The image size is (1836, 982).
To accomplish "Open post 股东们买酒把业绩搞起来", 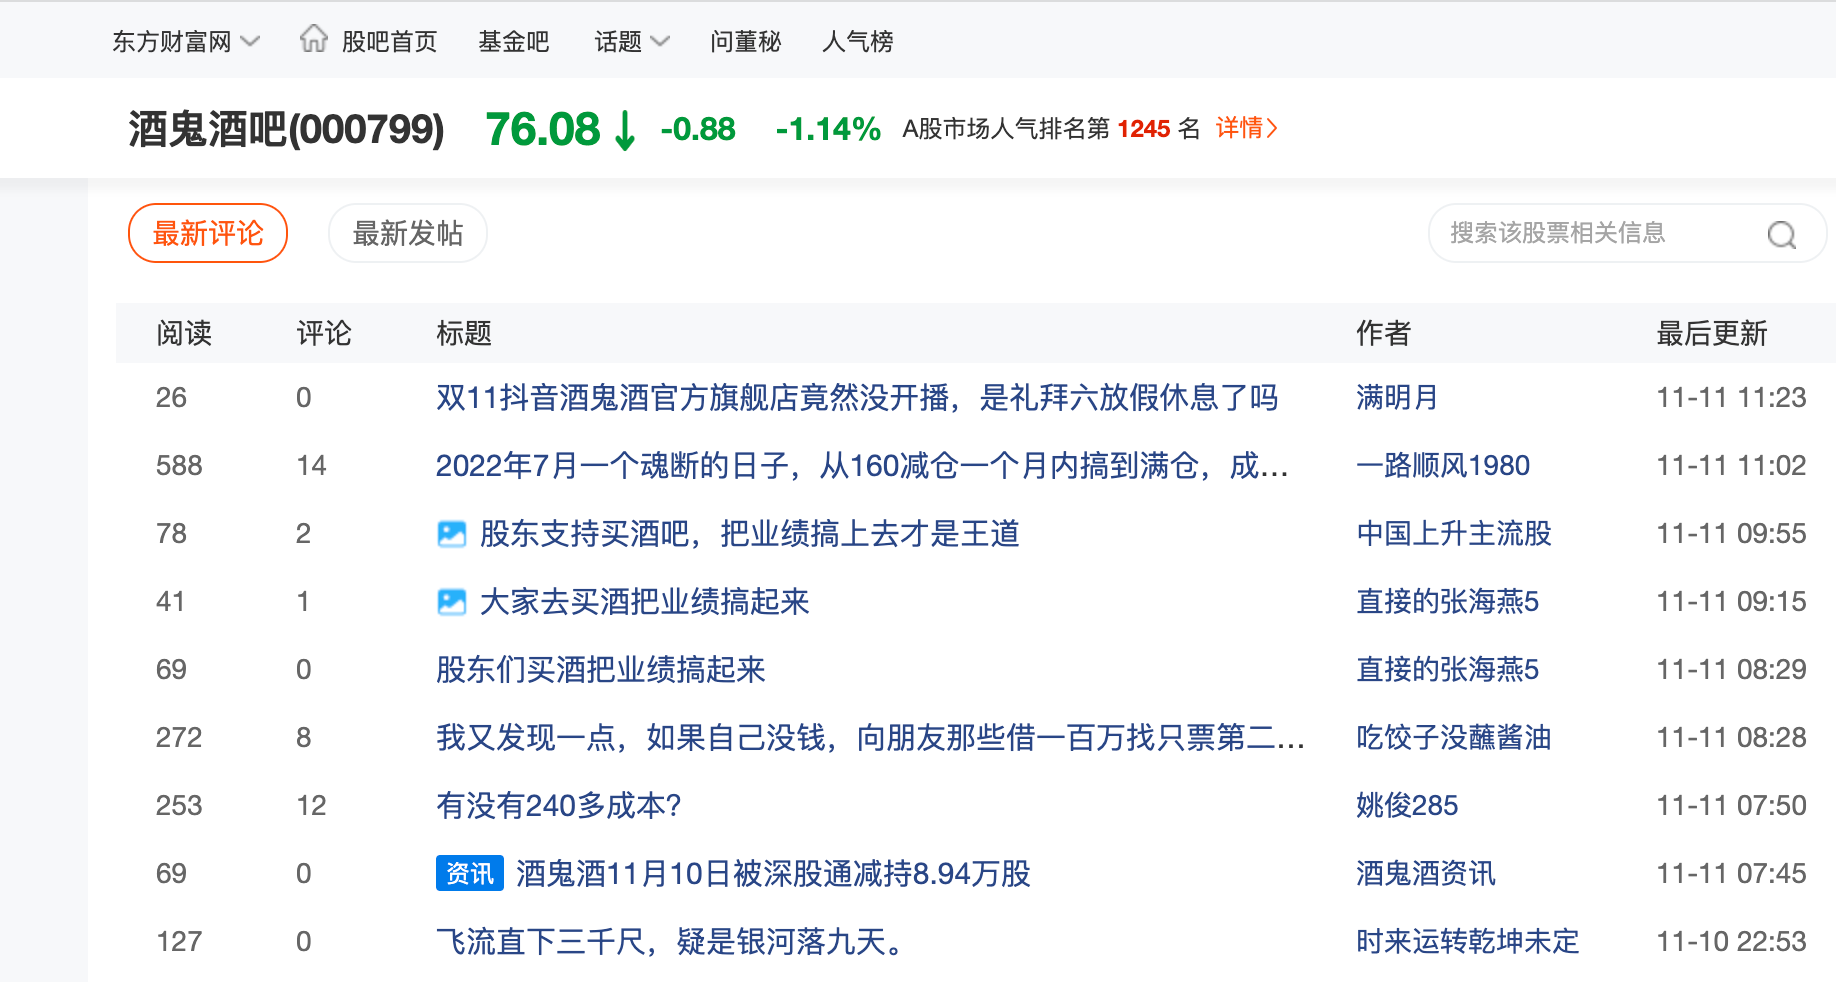I will point(601,670).
